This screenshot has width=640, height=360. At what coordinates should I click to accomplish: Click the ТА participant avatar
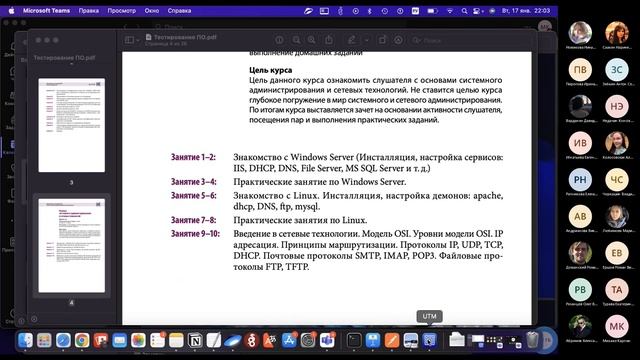tap(617, 290)
